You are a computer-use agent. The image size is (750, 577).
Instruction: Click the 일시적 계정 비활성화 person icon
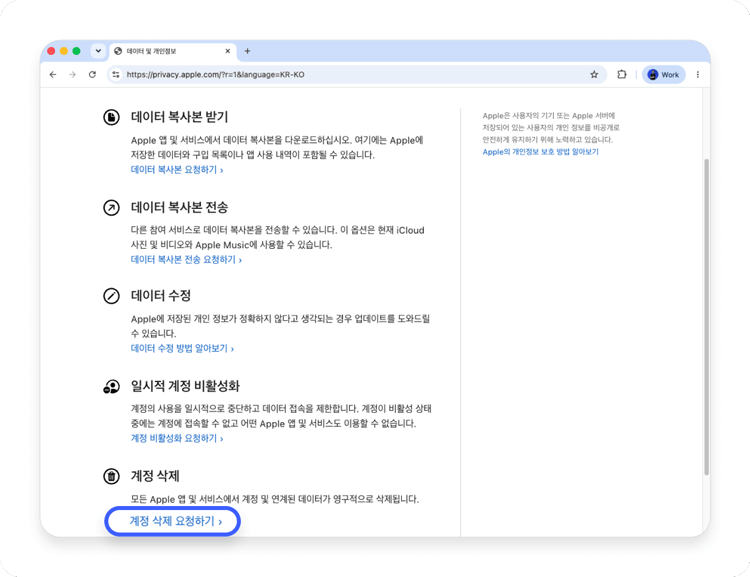click(111, 386)
